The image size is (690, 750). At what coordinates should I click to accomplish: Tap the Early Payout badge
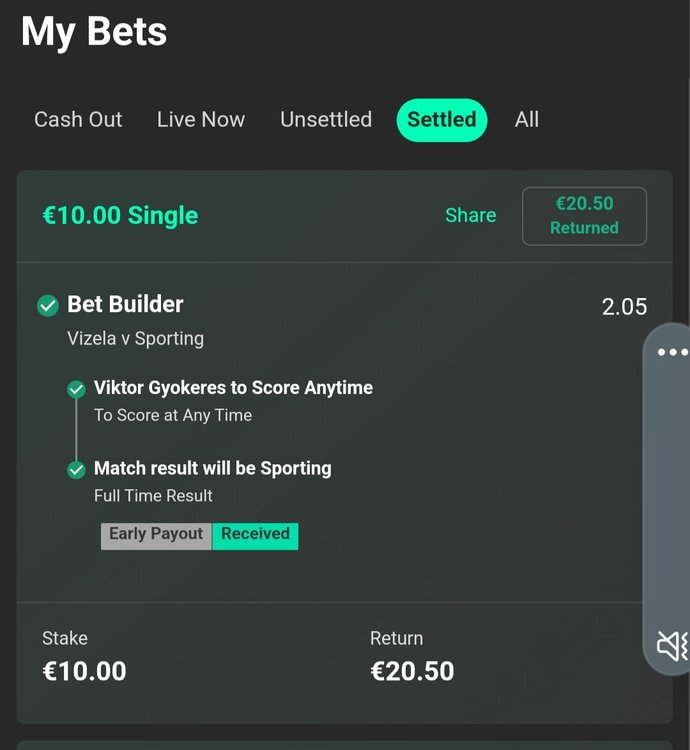(156, 534)
